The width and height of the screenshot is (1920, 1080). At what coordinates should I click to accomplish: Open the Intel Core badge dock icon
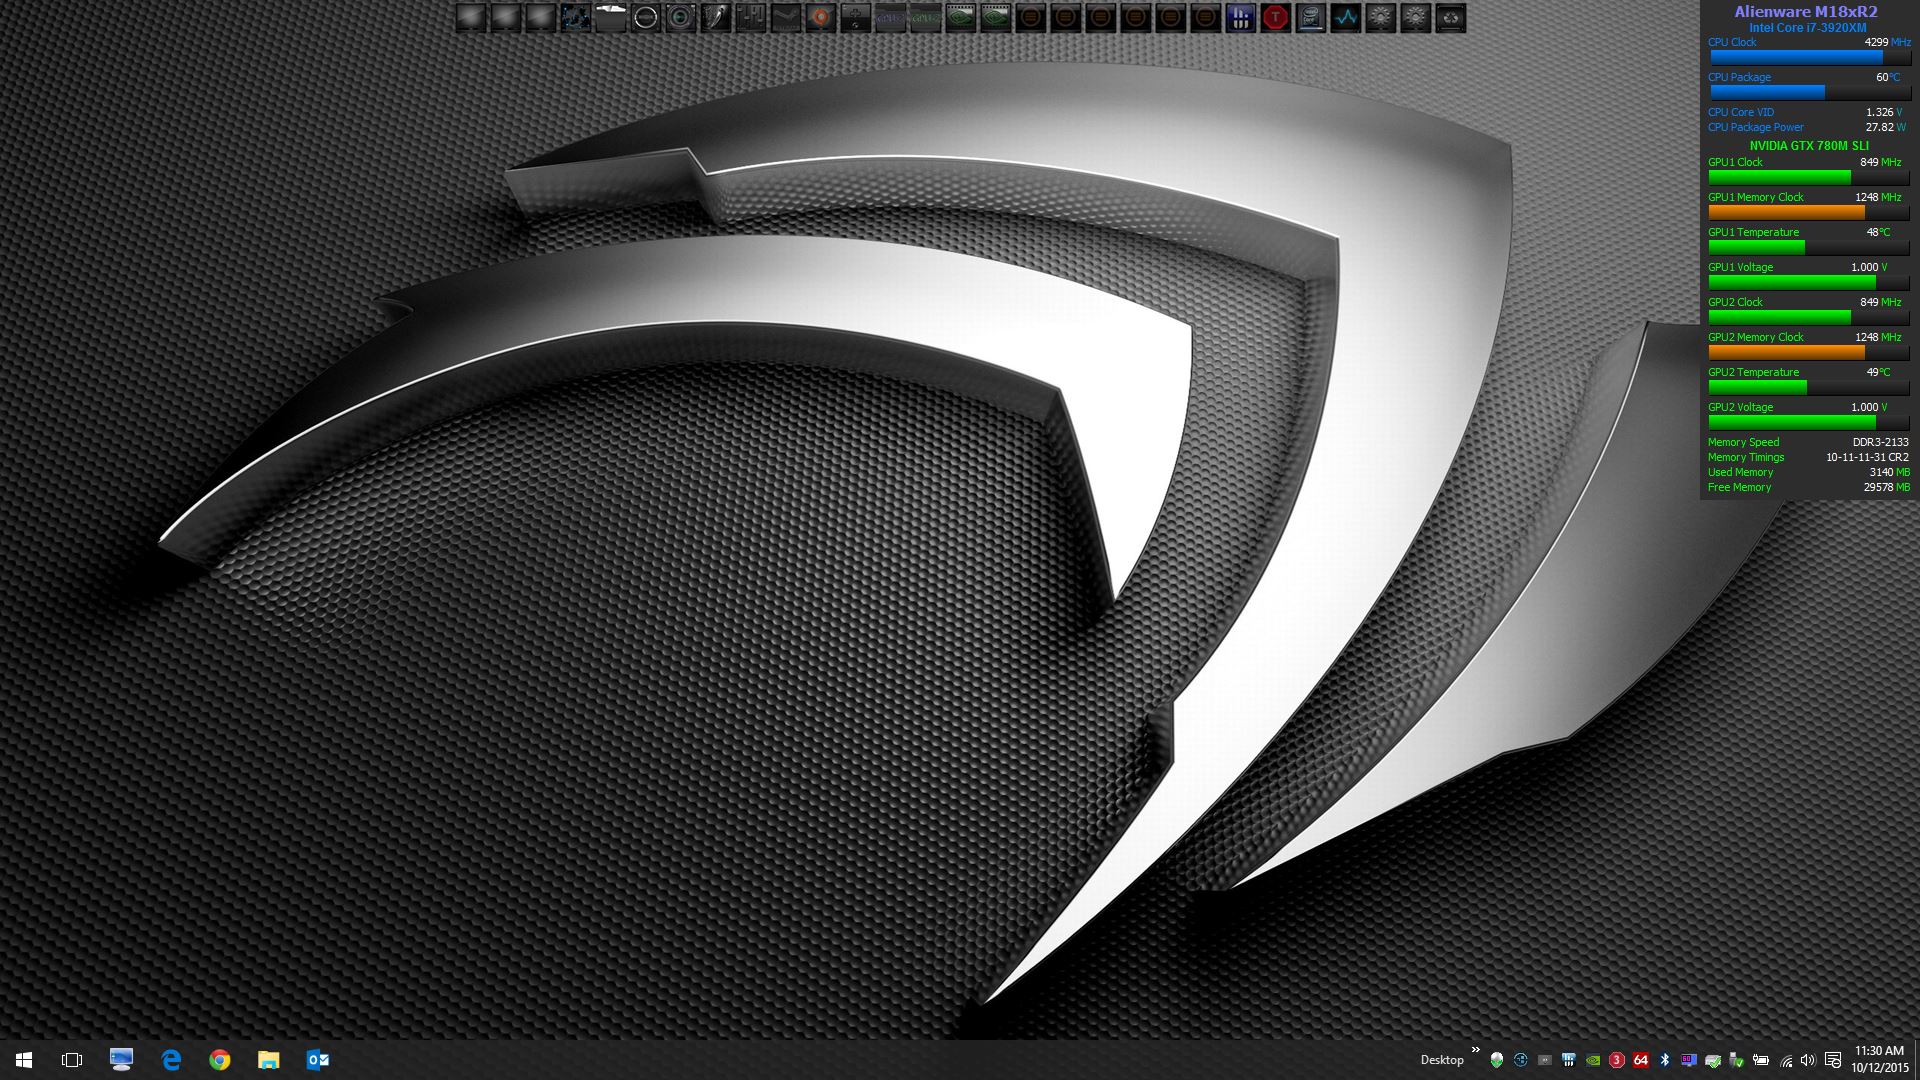1310,17
